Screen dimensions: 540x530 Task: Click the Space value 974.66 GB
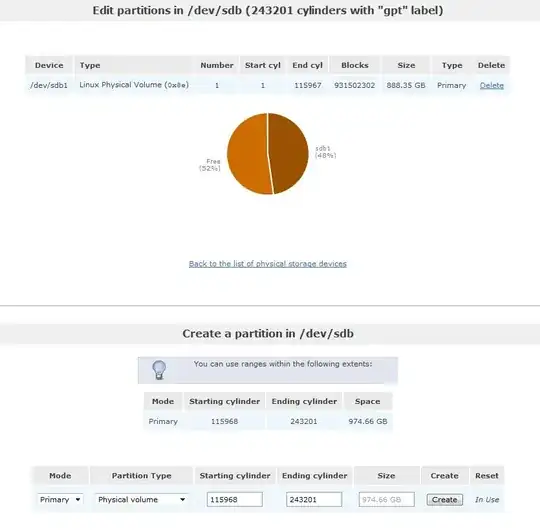coord(368,422)
